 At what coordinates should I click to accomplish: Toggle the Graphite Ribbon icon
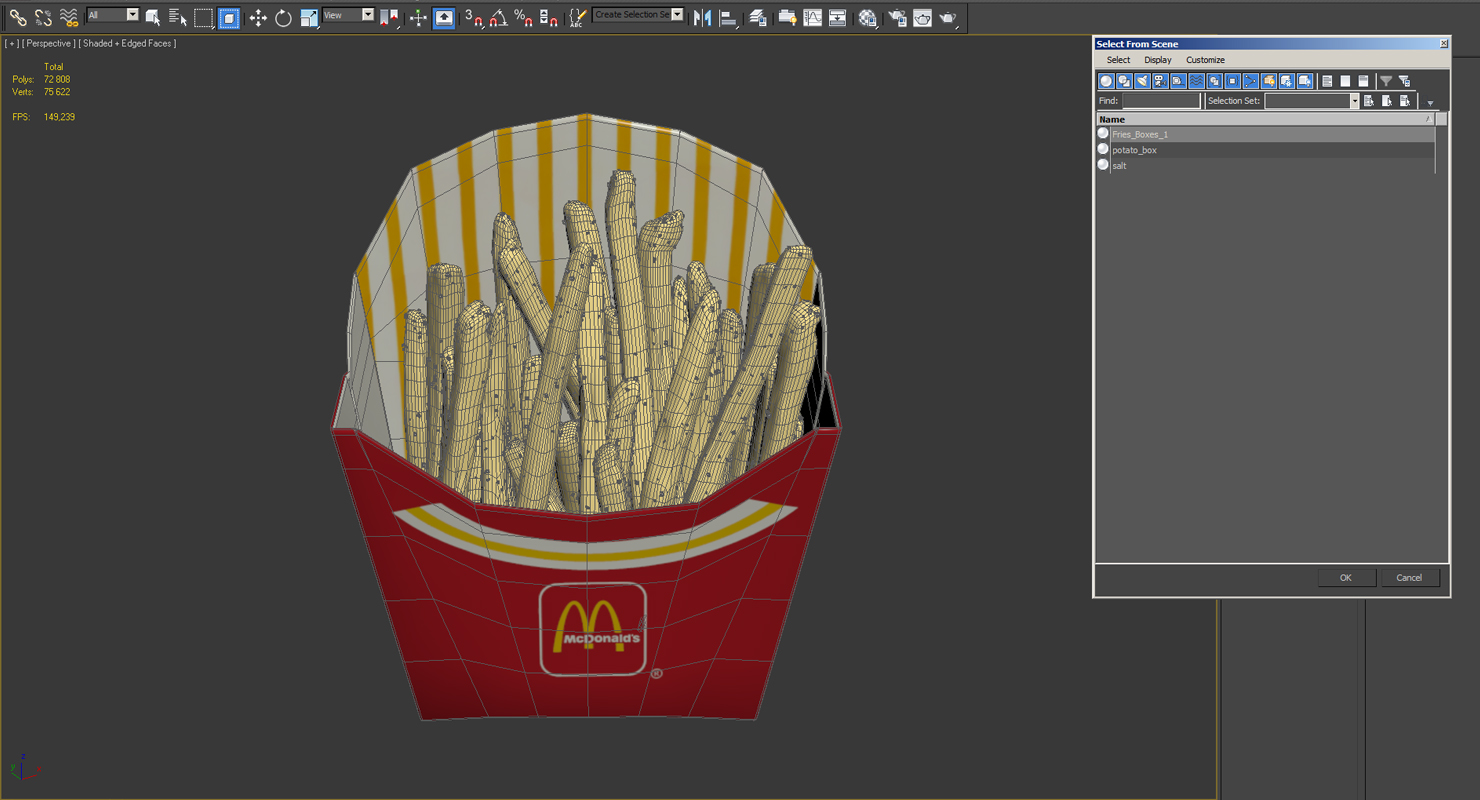click(x=787, y=17)
